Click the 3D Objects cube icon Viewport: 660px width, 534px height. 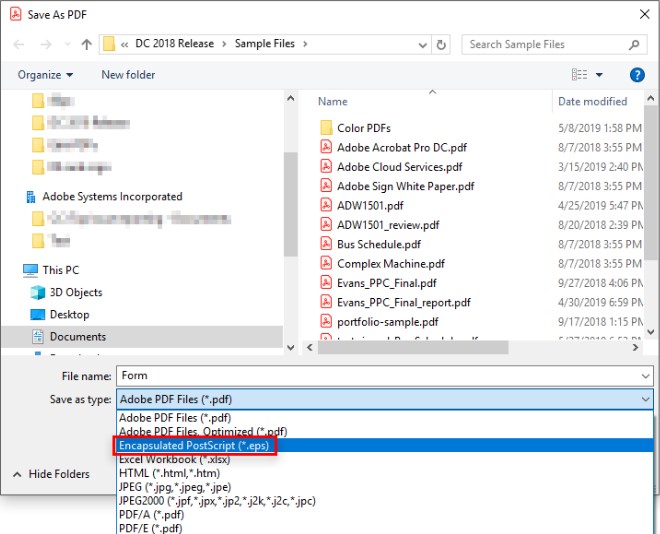[x=37, y=292]
